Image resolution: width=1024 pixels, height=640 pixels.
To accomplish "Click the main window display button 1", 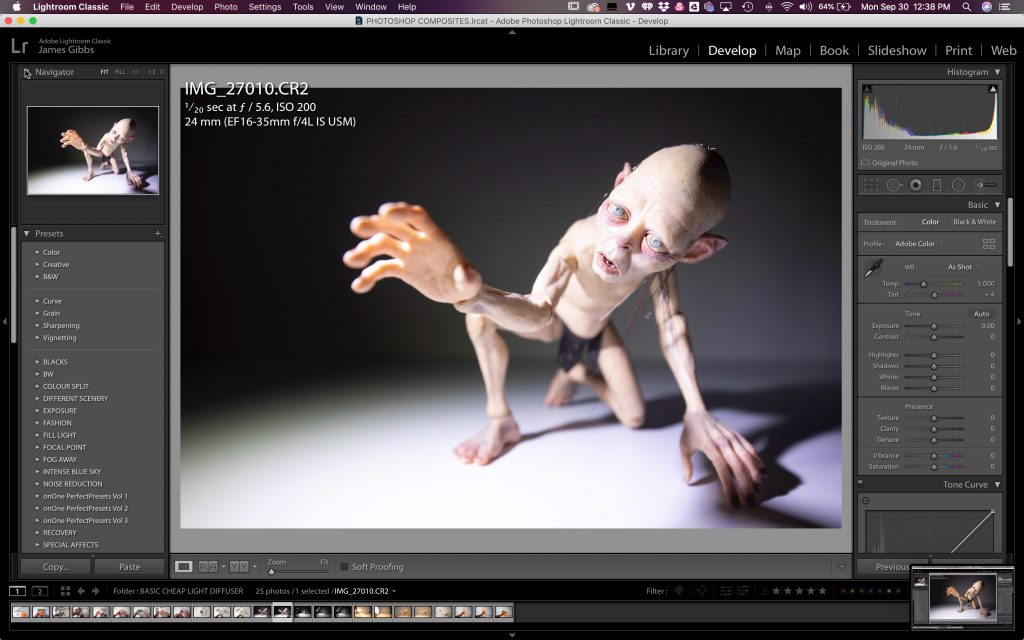I will [18, 591].
